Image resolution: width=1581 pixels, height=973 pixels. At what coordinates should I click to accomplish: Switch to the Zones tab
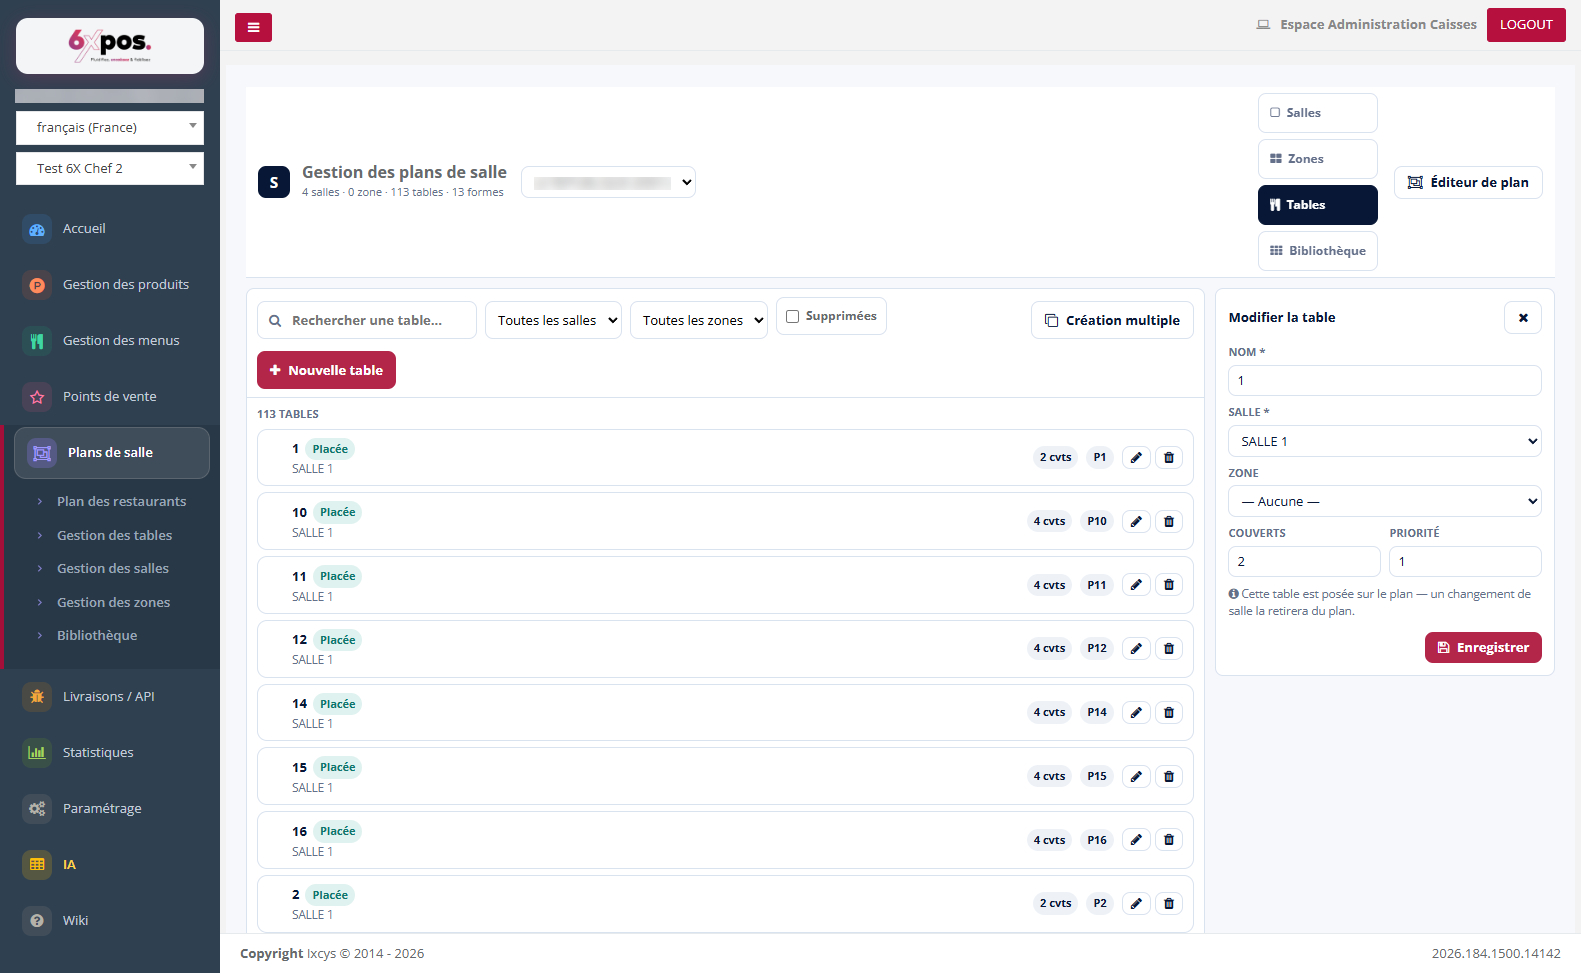pyautogui.click(x=1318, y=159)
